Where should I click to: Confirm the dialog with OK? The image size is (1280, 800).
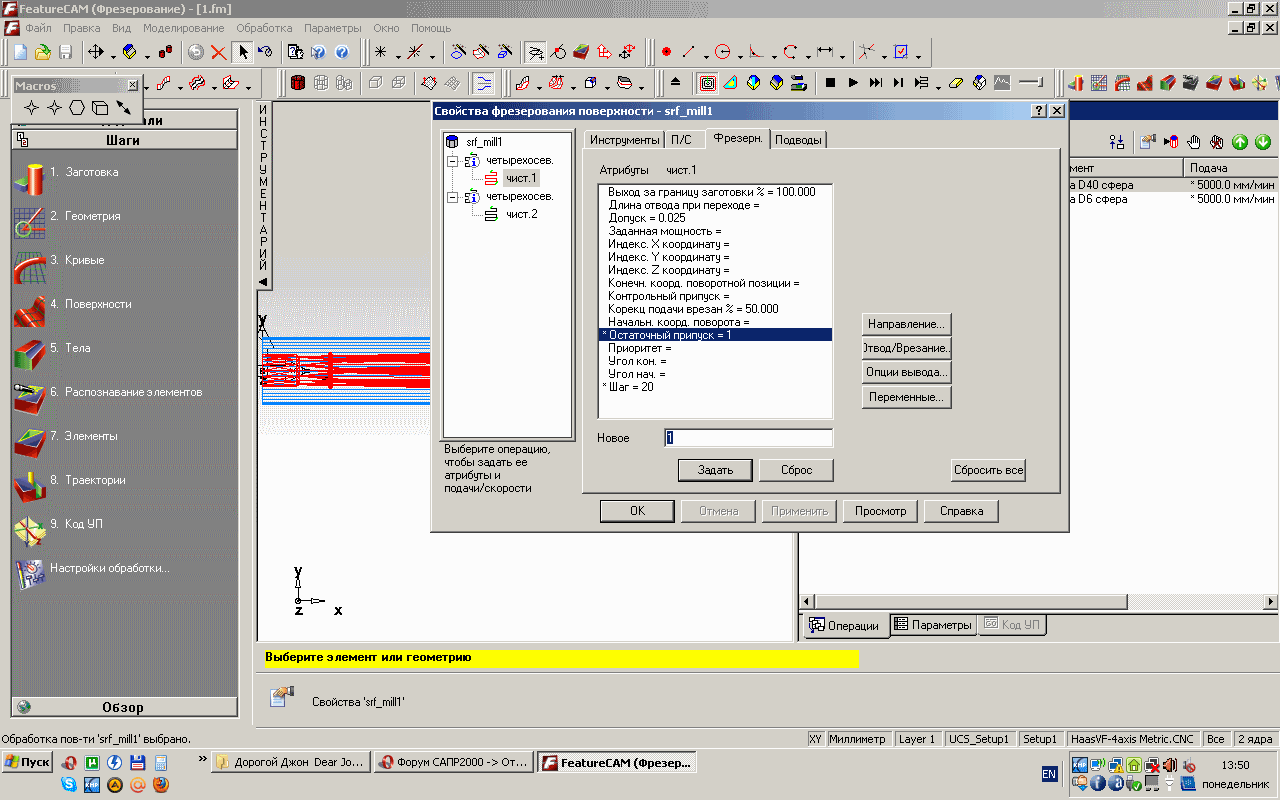(637, 511)
